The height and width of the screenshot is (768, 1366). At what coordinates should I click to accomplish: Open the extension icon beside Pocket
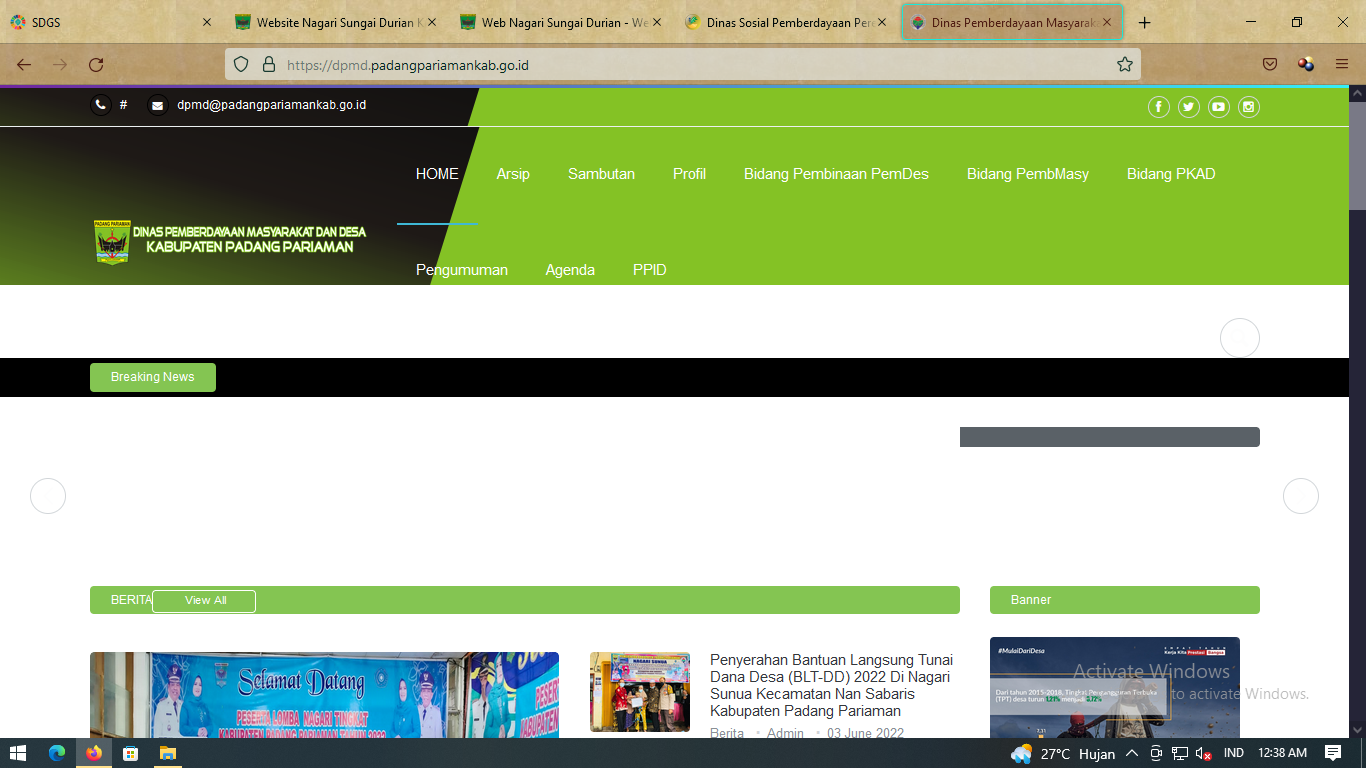1306,64
